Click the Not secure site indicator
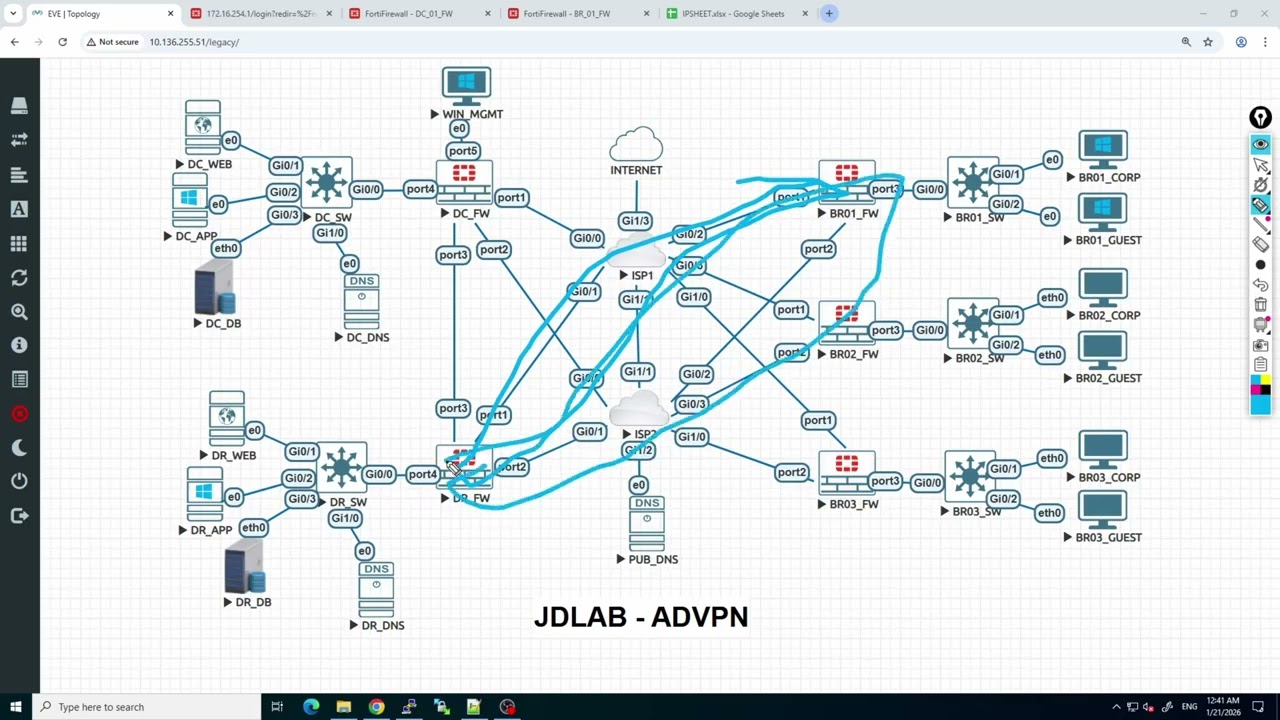 [112, 42]
